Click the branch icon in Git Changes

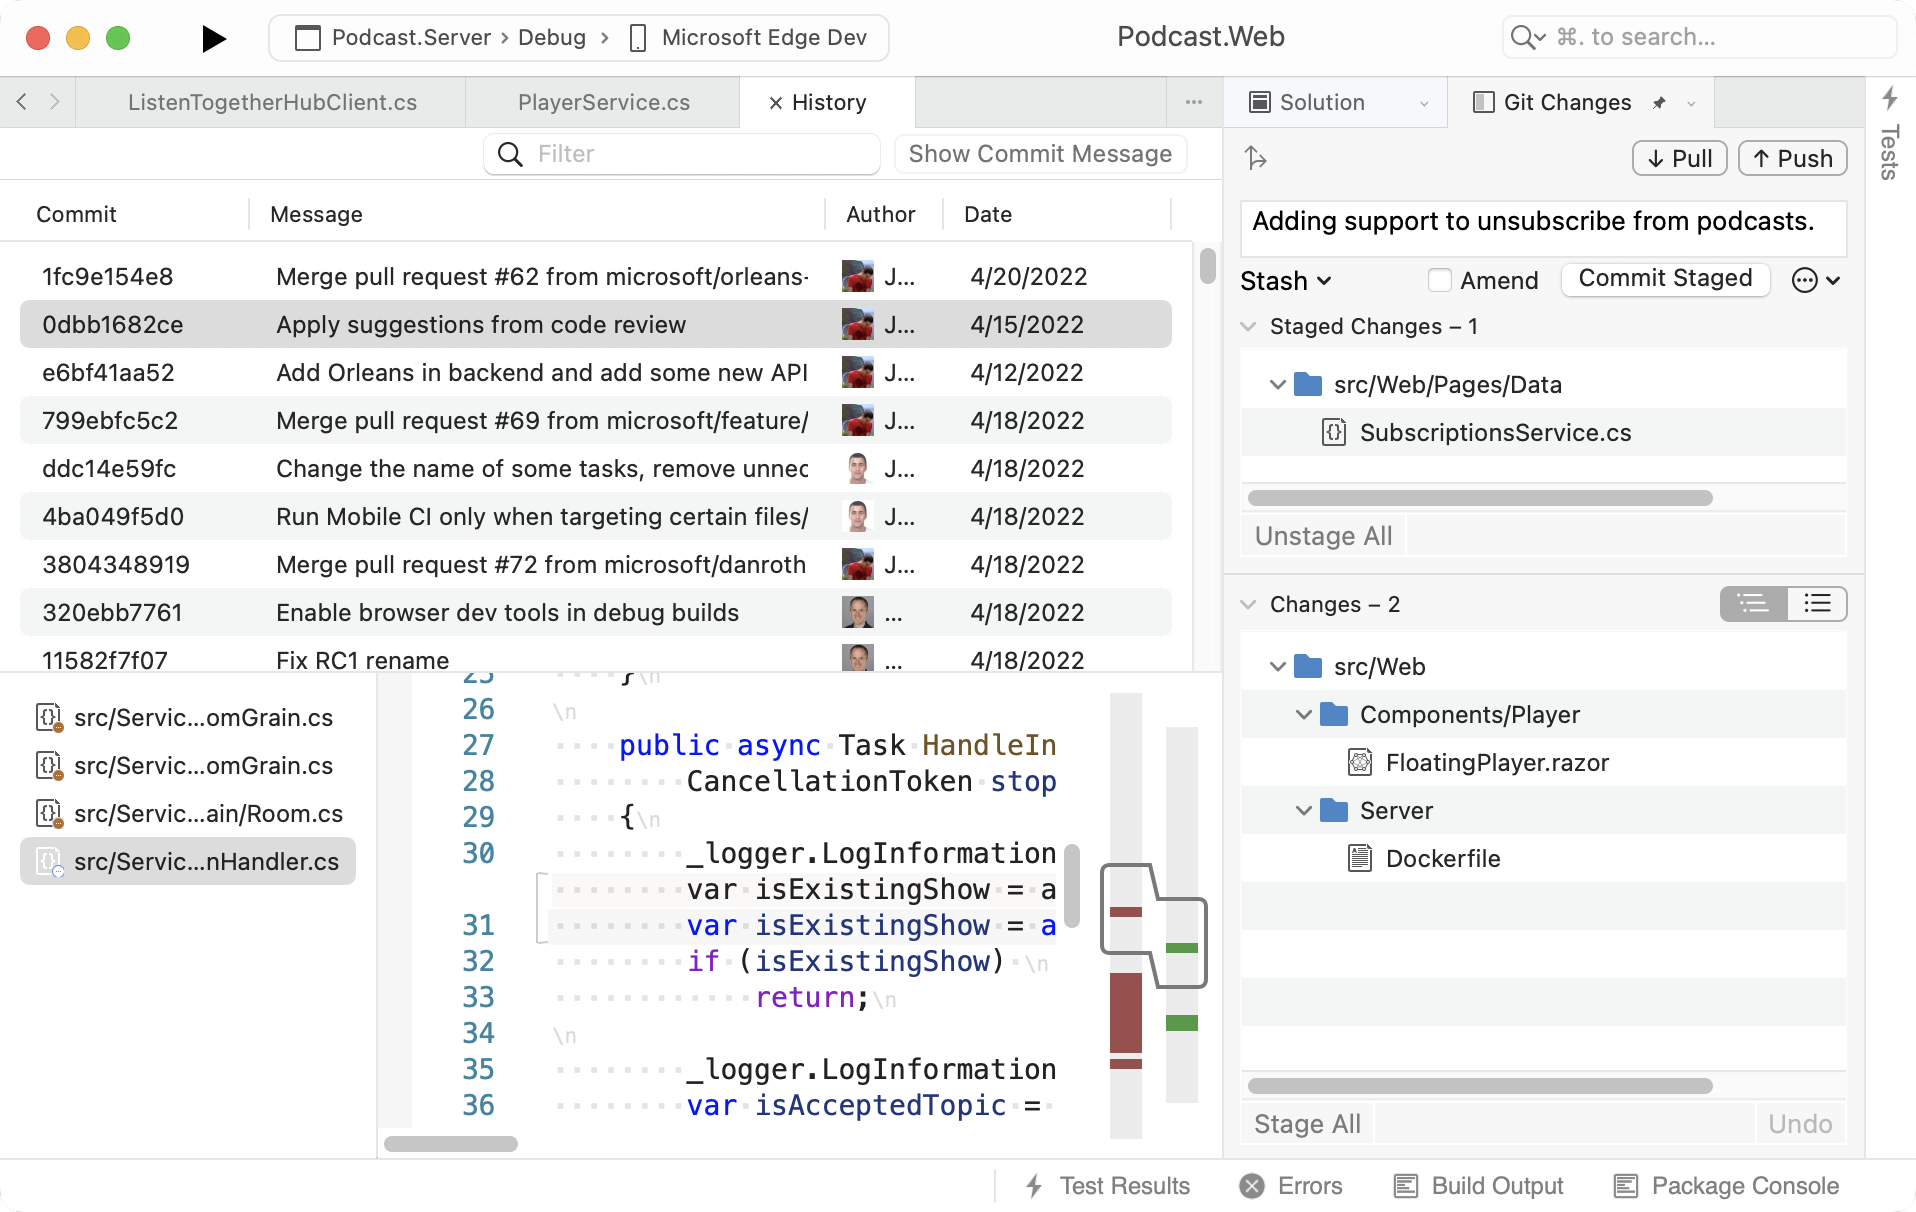click(x=1256, y=158)
